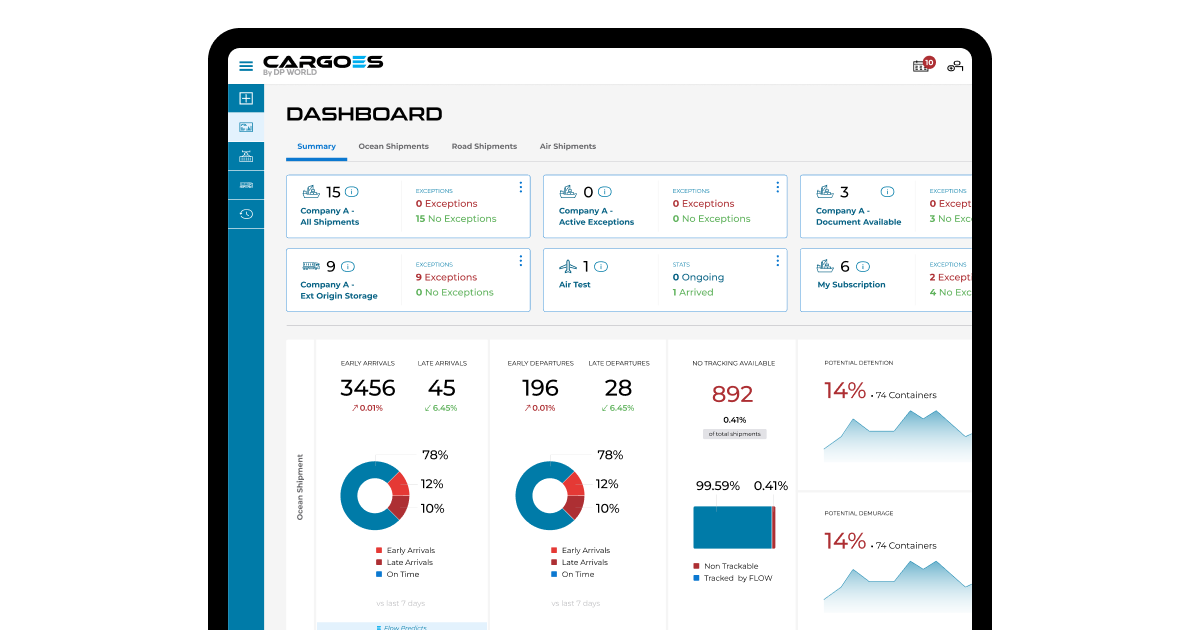1200x630 pixels.
Task: Open options menu on All Shipments card
Action: (521, 187)
